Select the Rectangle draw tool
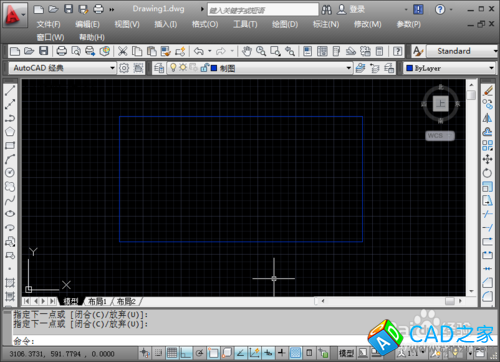 (10, 145)
